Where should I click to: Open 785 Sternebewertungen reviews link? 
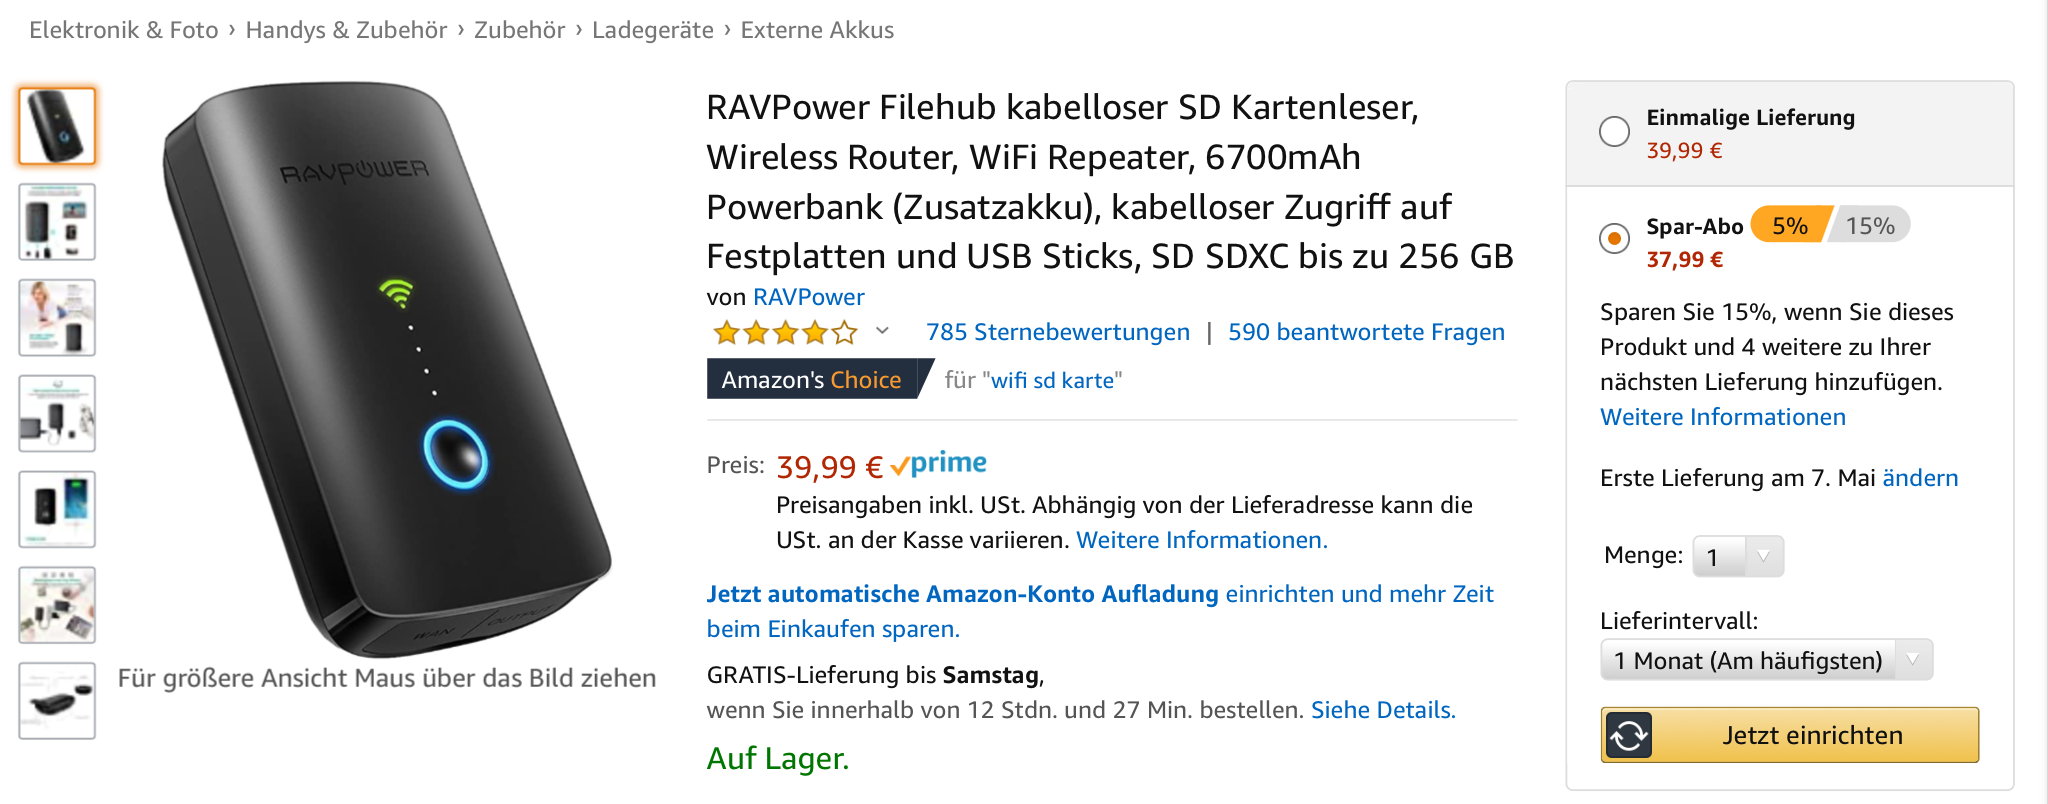[1057, 332]
